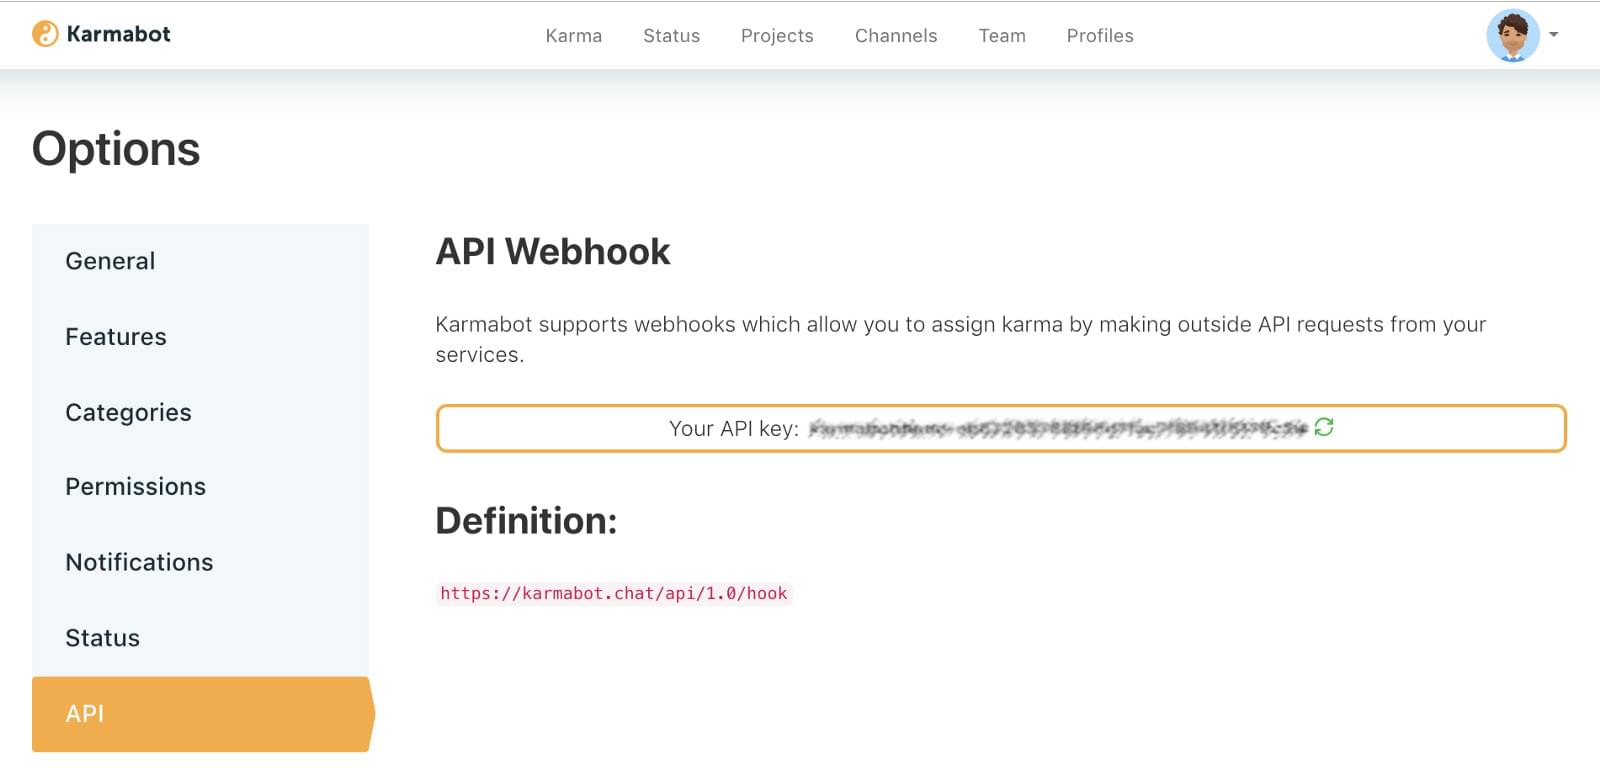Open Categories options section
This screenshot has width=1600, height=780.
pyautogui.click(x=201, y=412)
